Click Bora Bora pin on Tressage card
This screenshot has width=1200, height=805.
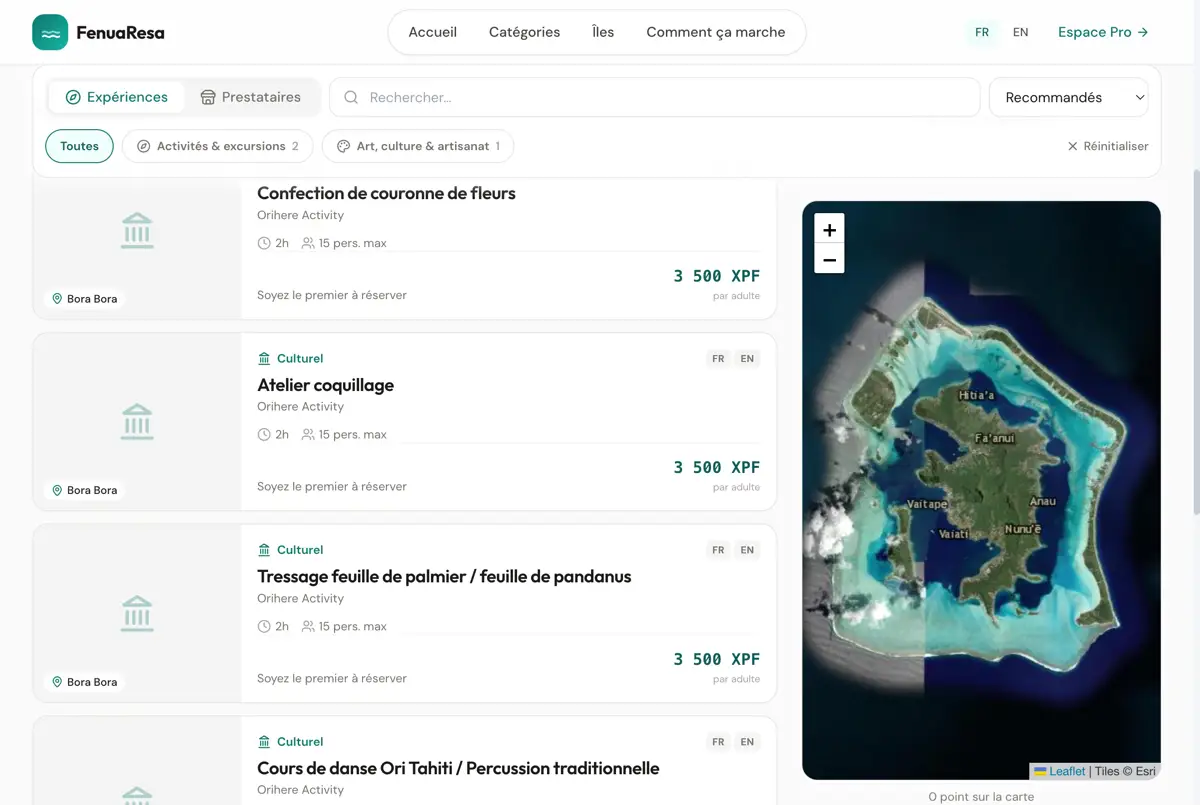coord(57,682)
